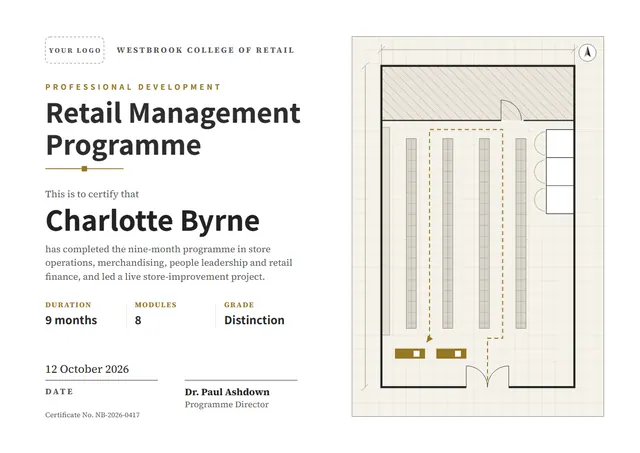This screenshot has width=640, height=453.
Task: Click the top fitting room box
Action: tap(560, 143)
